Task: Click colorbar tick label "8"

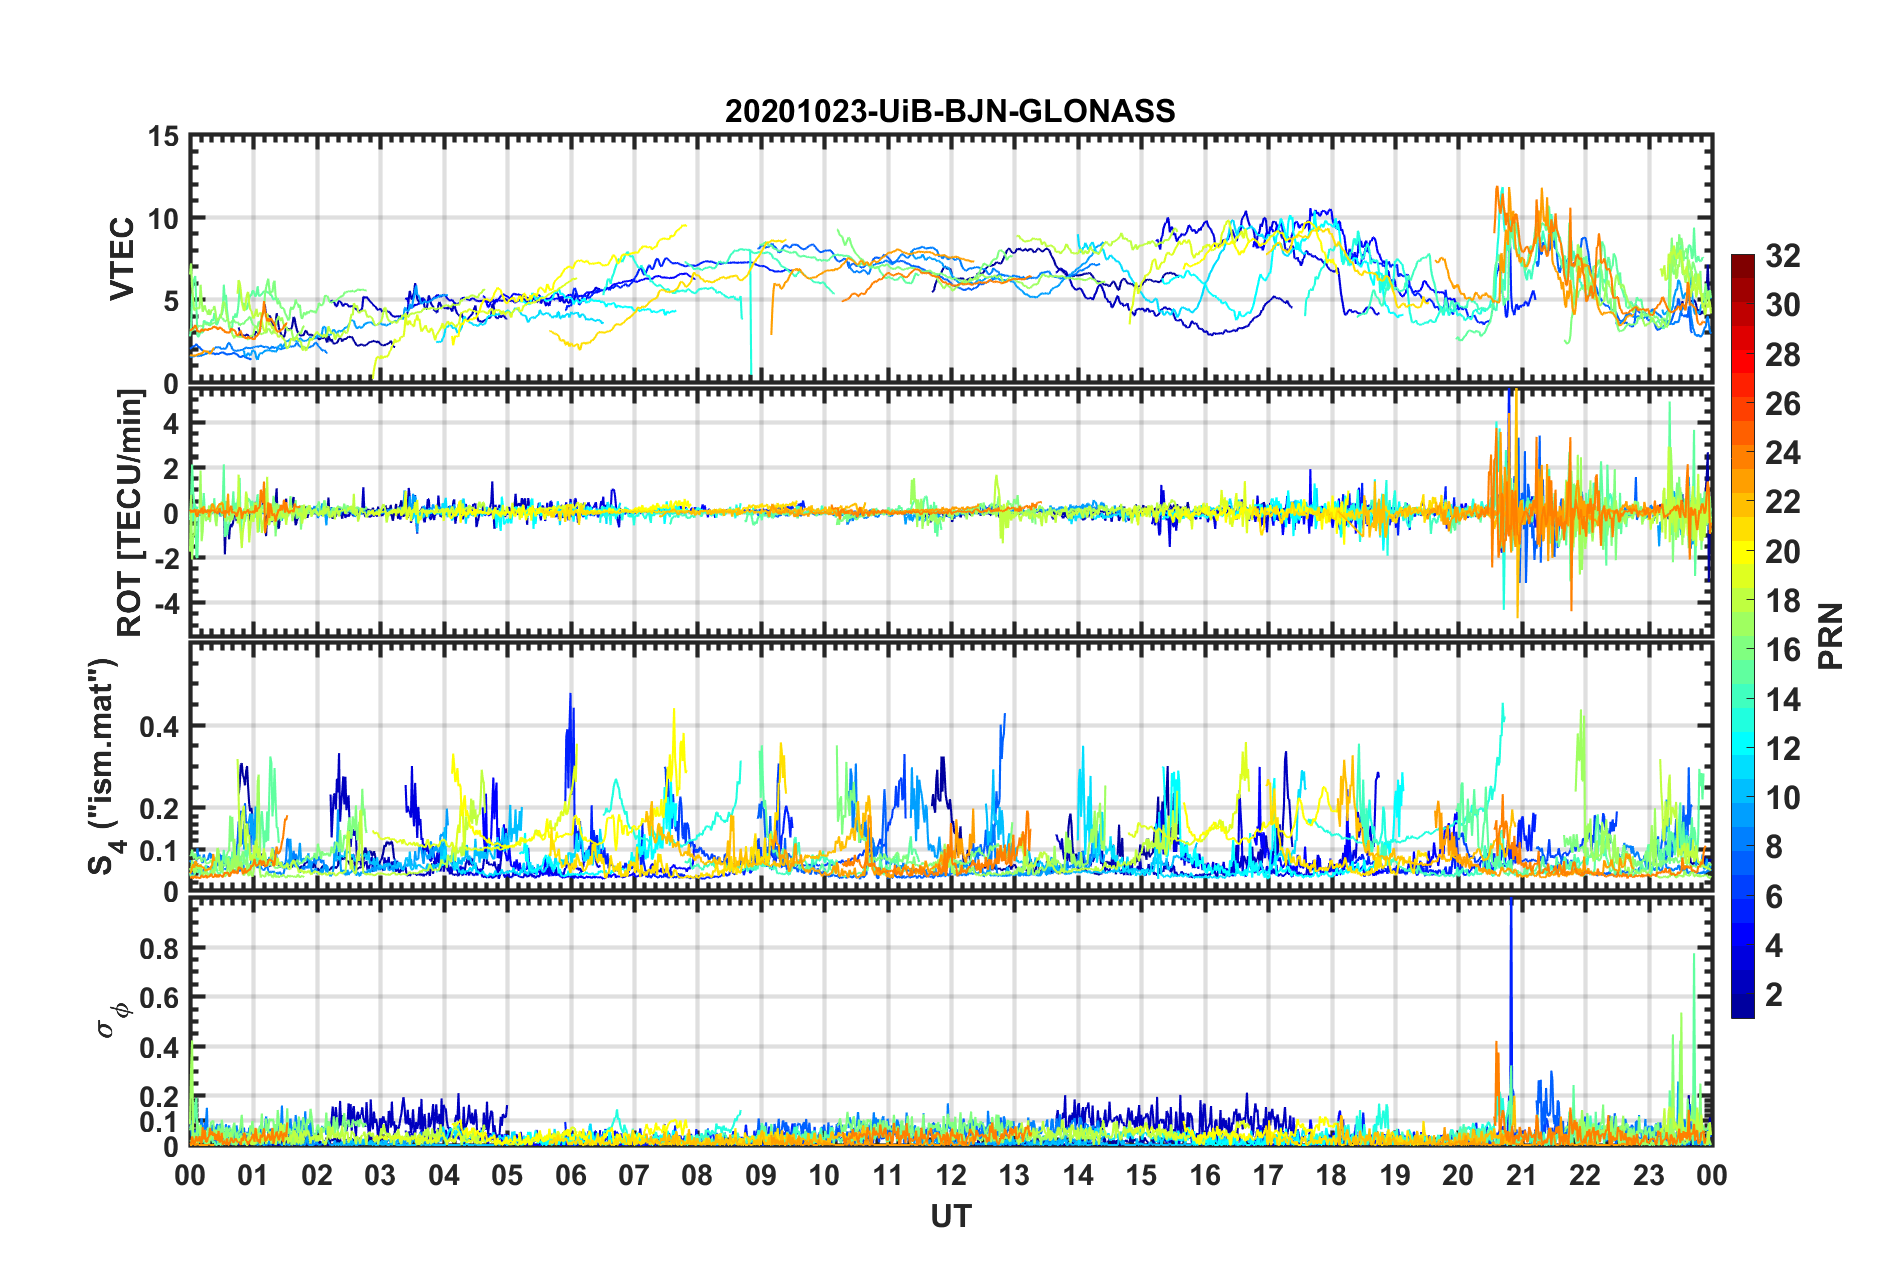Action: pos(1774,848)
